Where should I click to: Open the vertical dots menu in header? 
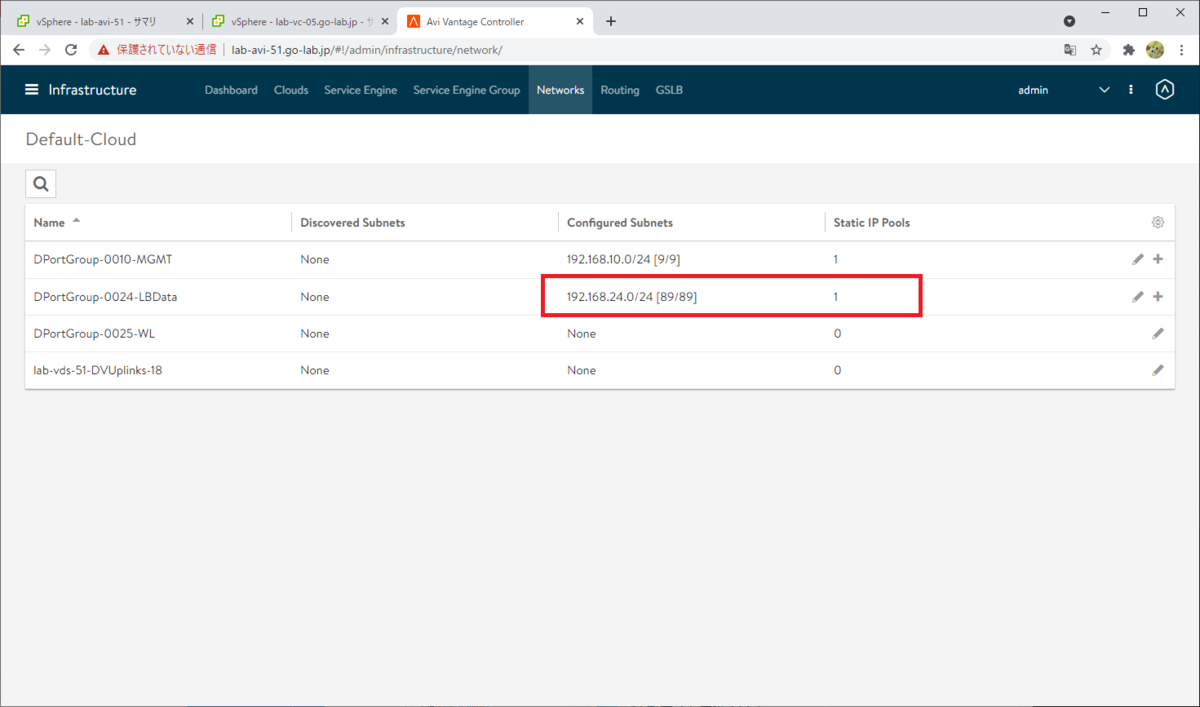1131,90
